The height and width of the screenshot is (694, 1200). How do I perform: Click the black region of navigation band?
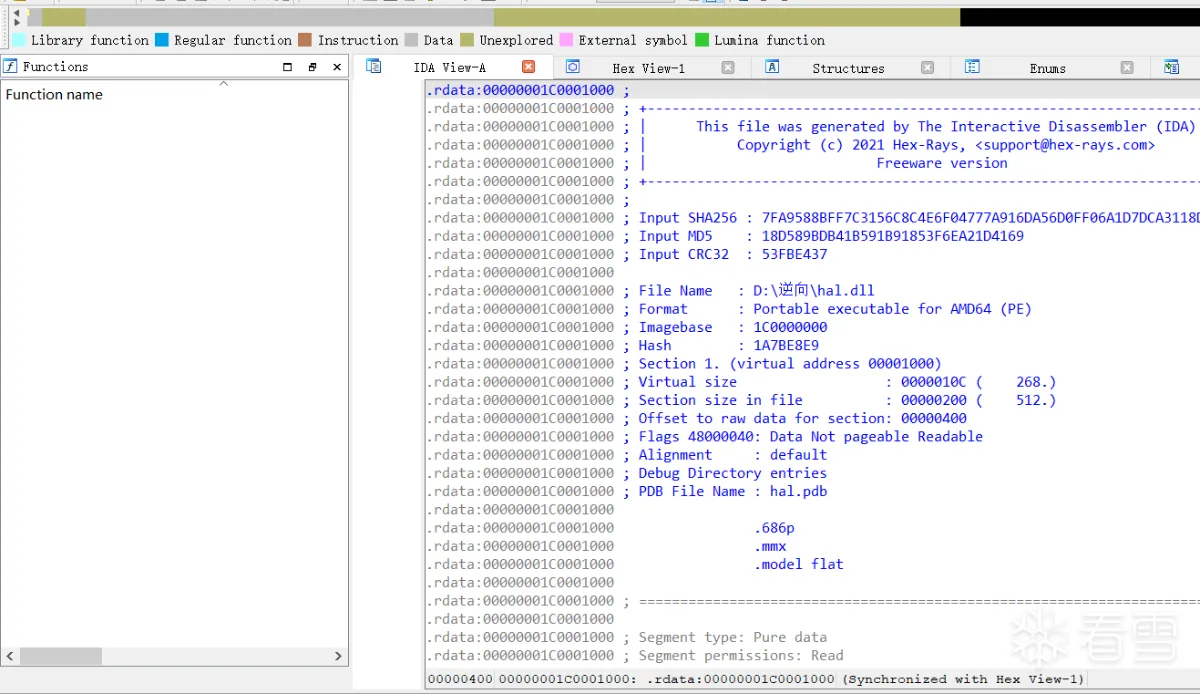1080,17
